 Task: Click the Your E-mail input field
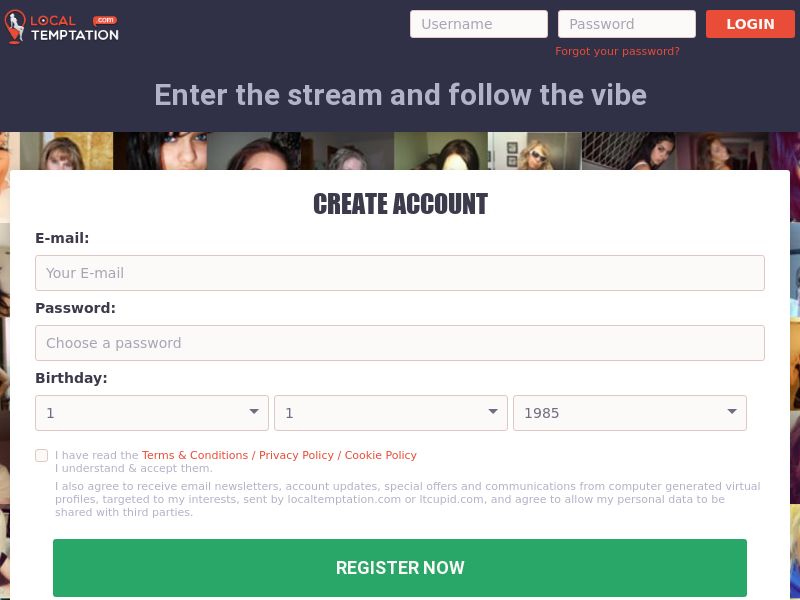pyautogui.click(x=400, y=273)
